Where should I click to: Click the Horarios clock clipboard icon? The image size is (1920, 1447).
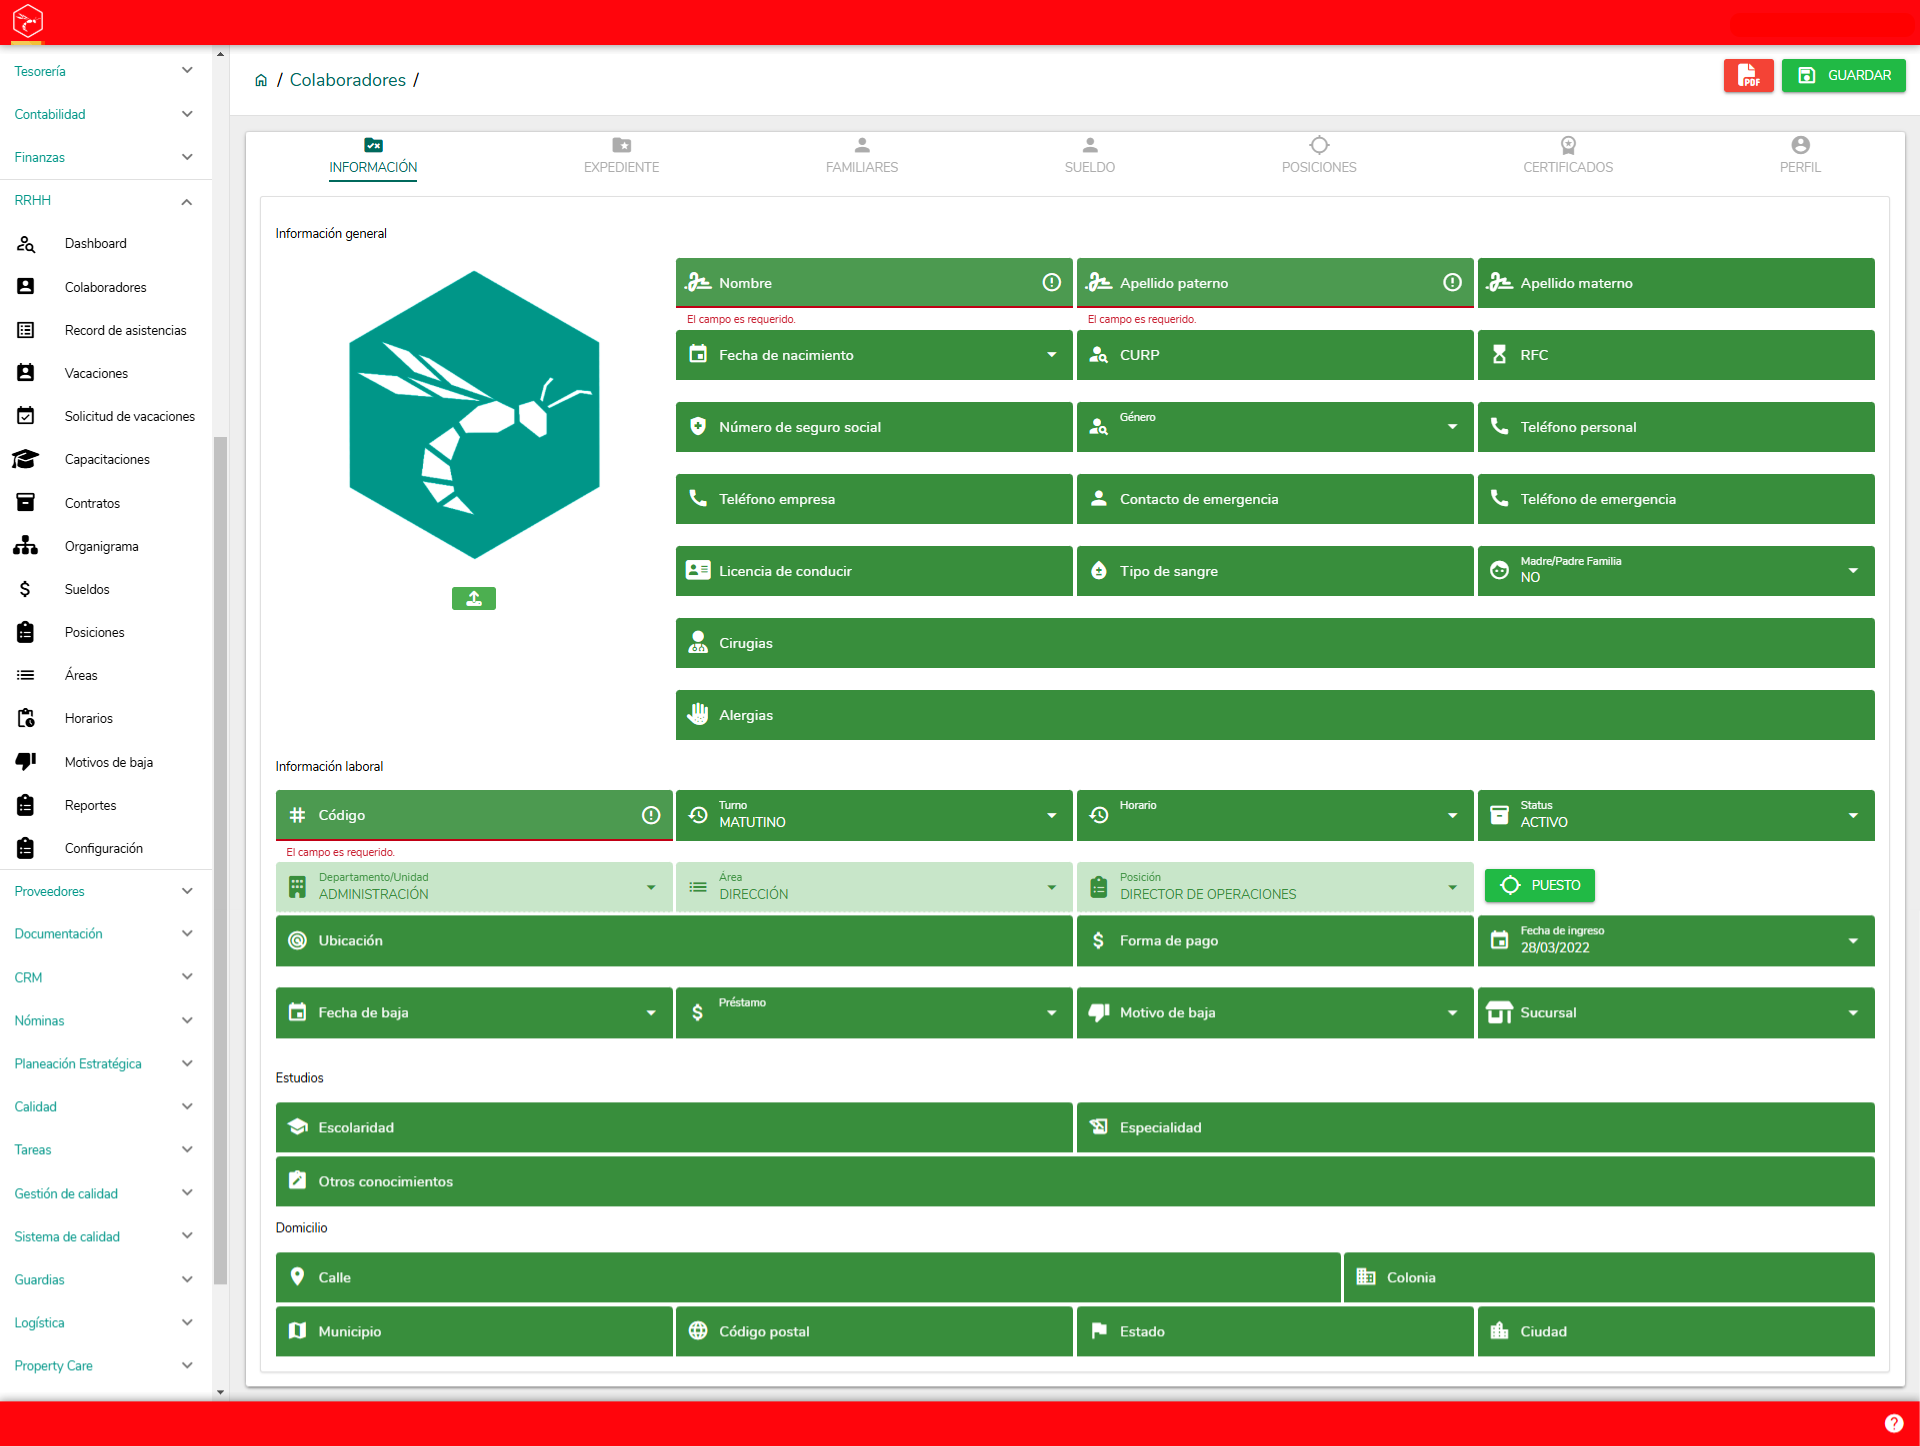[x=26, y=718]
